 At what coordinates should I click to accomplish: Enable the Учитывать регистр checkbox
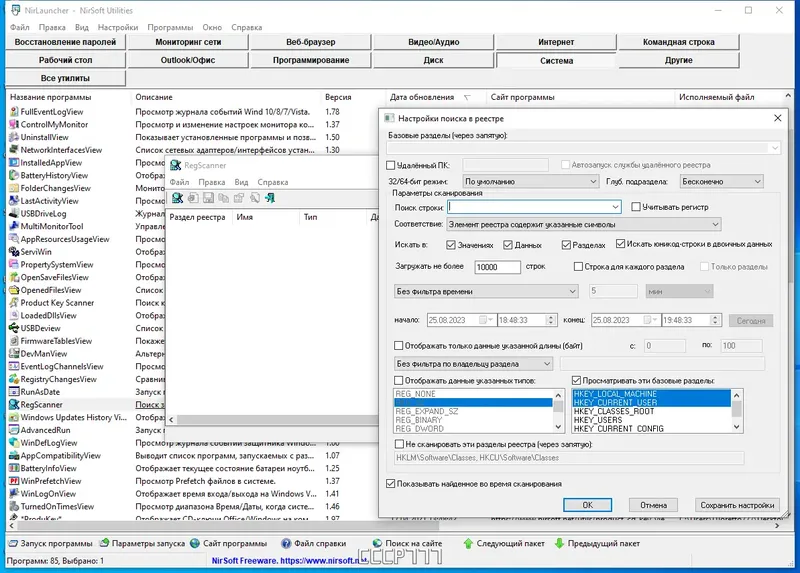coord(636,207)
